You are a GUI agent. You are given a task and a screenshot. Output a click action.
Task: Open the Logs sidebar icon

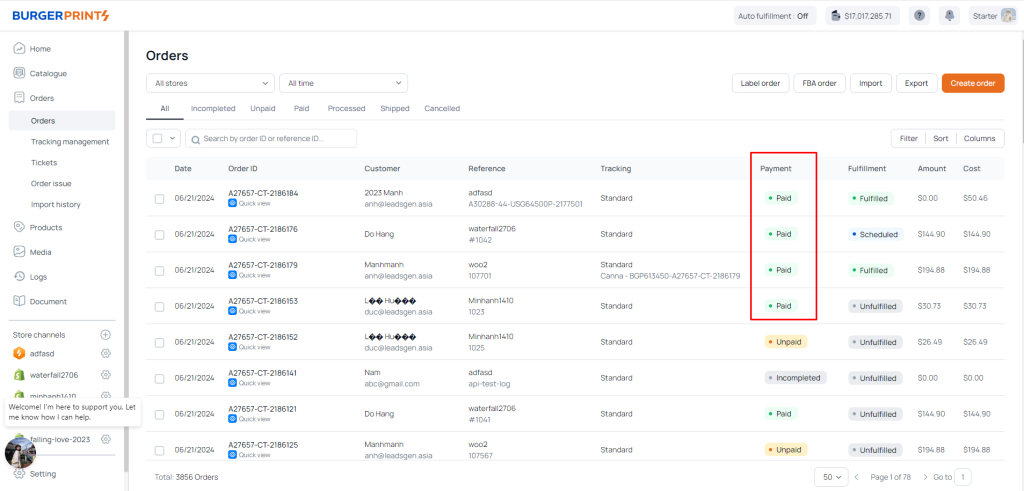[19, 276]
